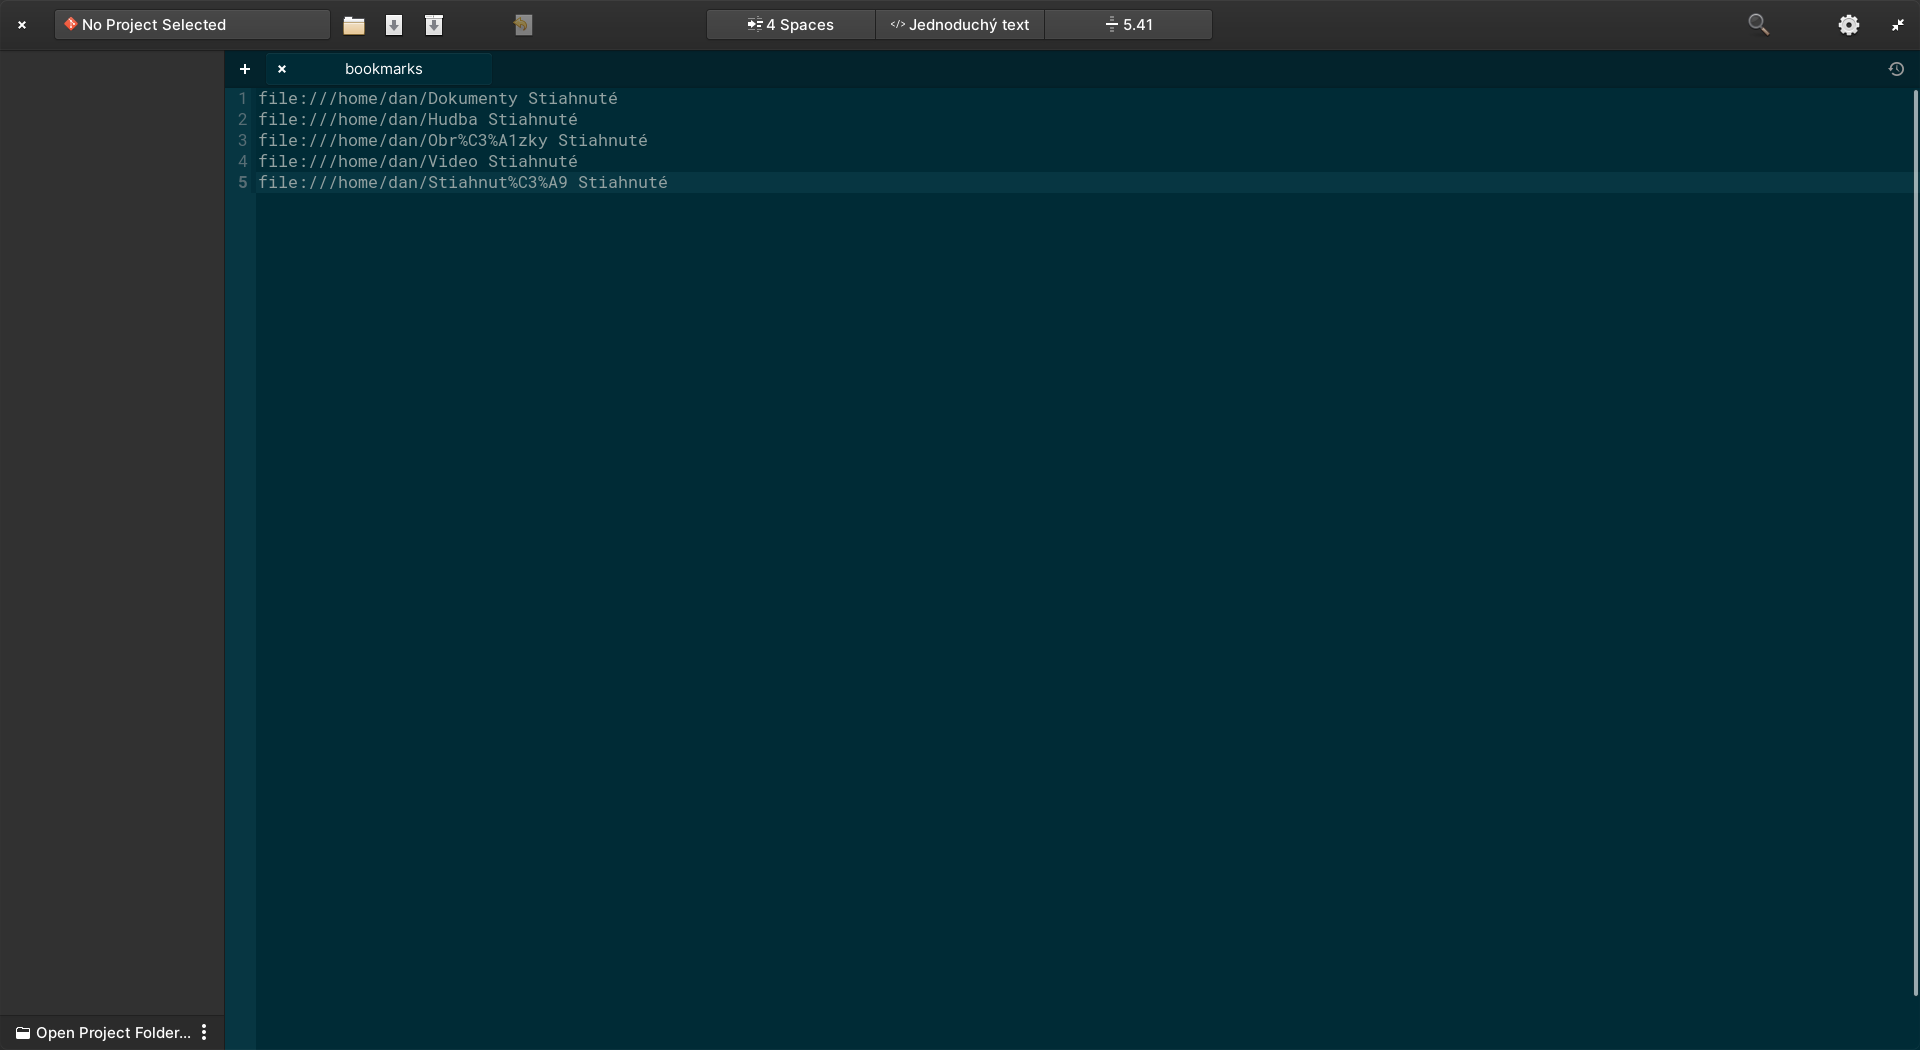1920x1050 pixels.
Task: Click the Save As icon
Action: click(x=434, y=25)
